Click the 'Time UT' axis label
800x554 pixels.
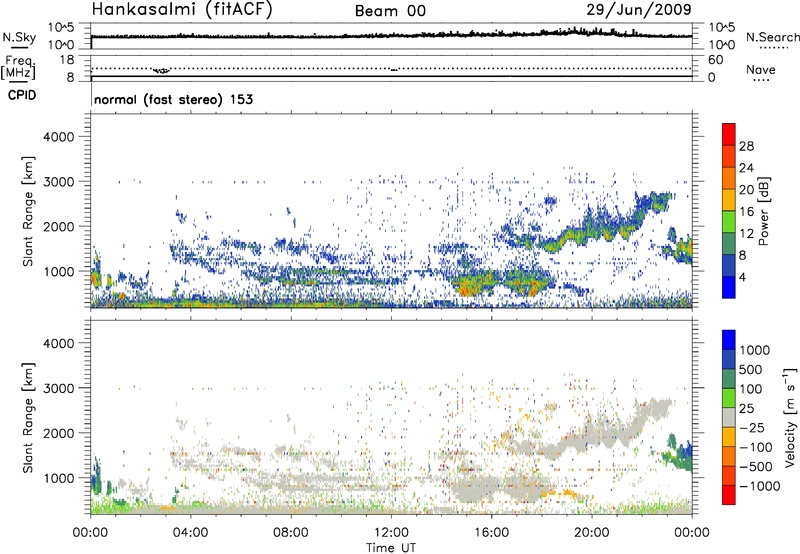point(391,548)
